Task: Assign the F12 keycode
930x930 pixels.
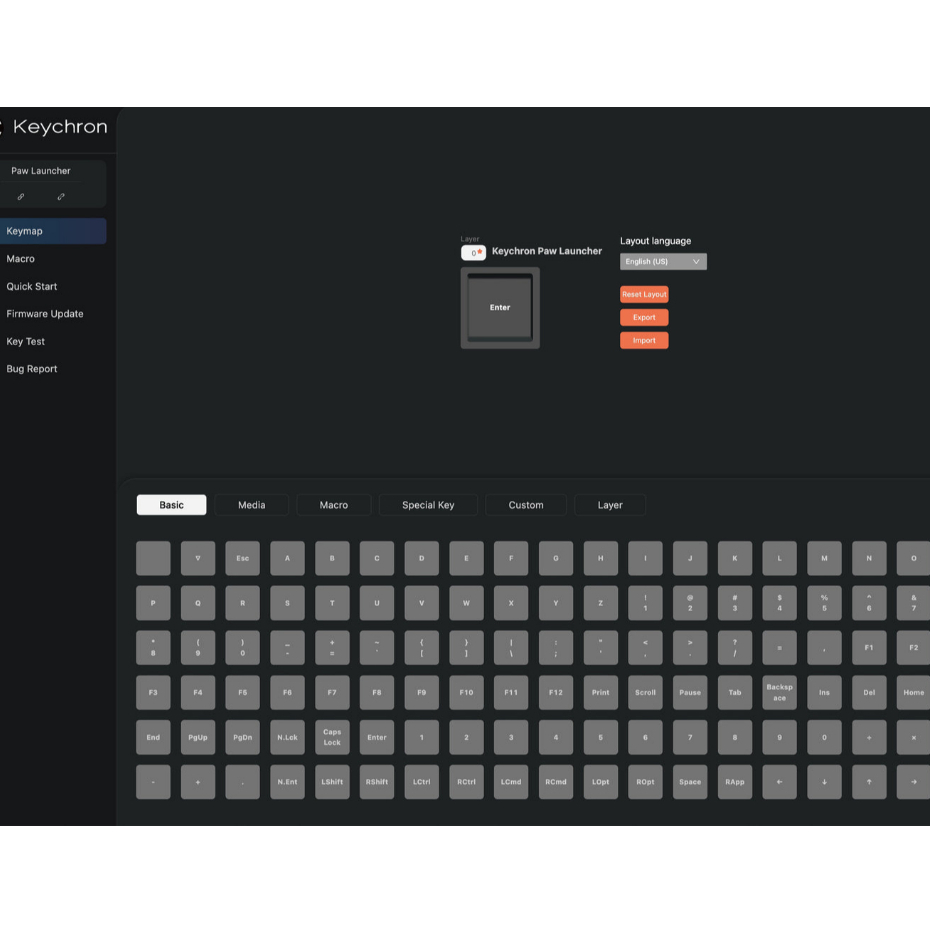Action: [x=556, y=693]
